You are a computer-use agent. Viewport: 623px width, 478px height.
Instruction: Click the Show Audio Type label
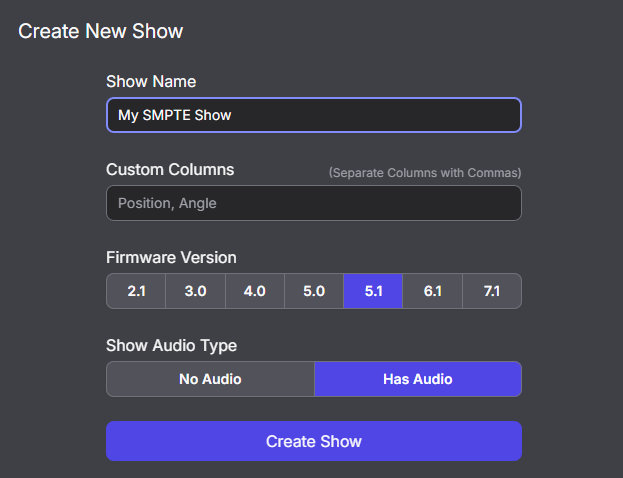[x=172, y=345]
